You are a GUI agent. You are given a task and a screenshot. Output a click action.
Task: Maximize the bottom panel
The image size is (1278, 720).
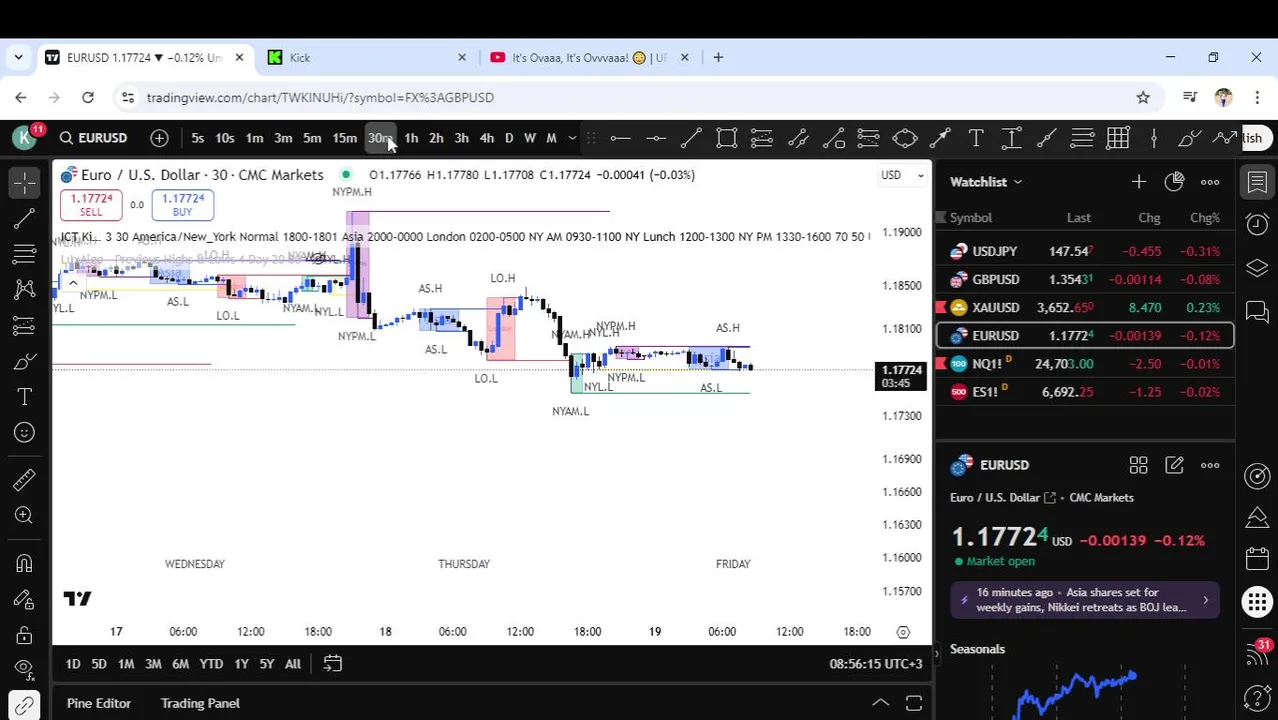click(x=913, y=704)
